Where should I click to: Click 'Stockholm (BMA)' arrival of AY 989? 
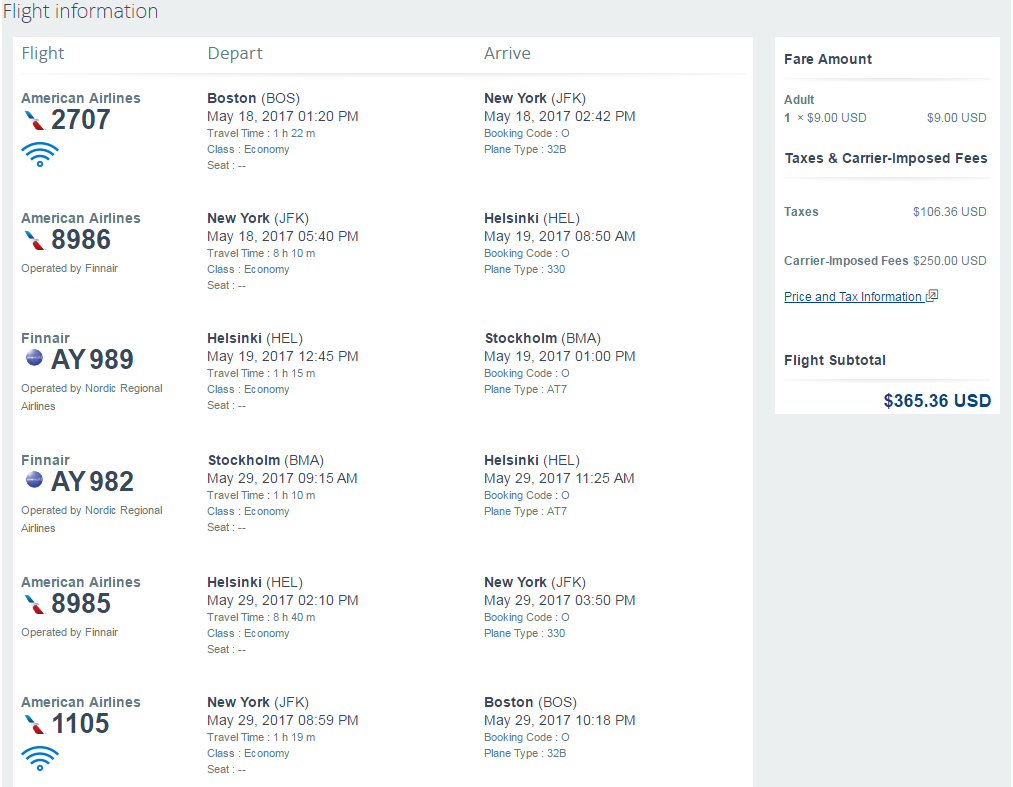pyautogui.click(x=543, y=339)
